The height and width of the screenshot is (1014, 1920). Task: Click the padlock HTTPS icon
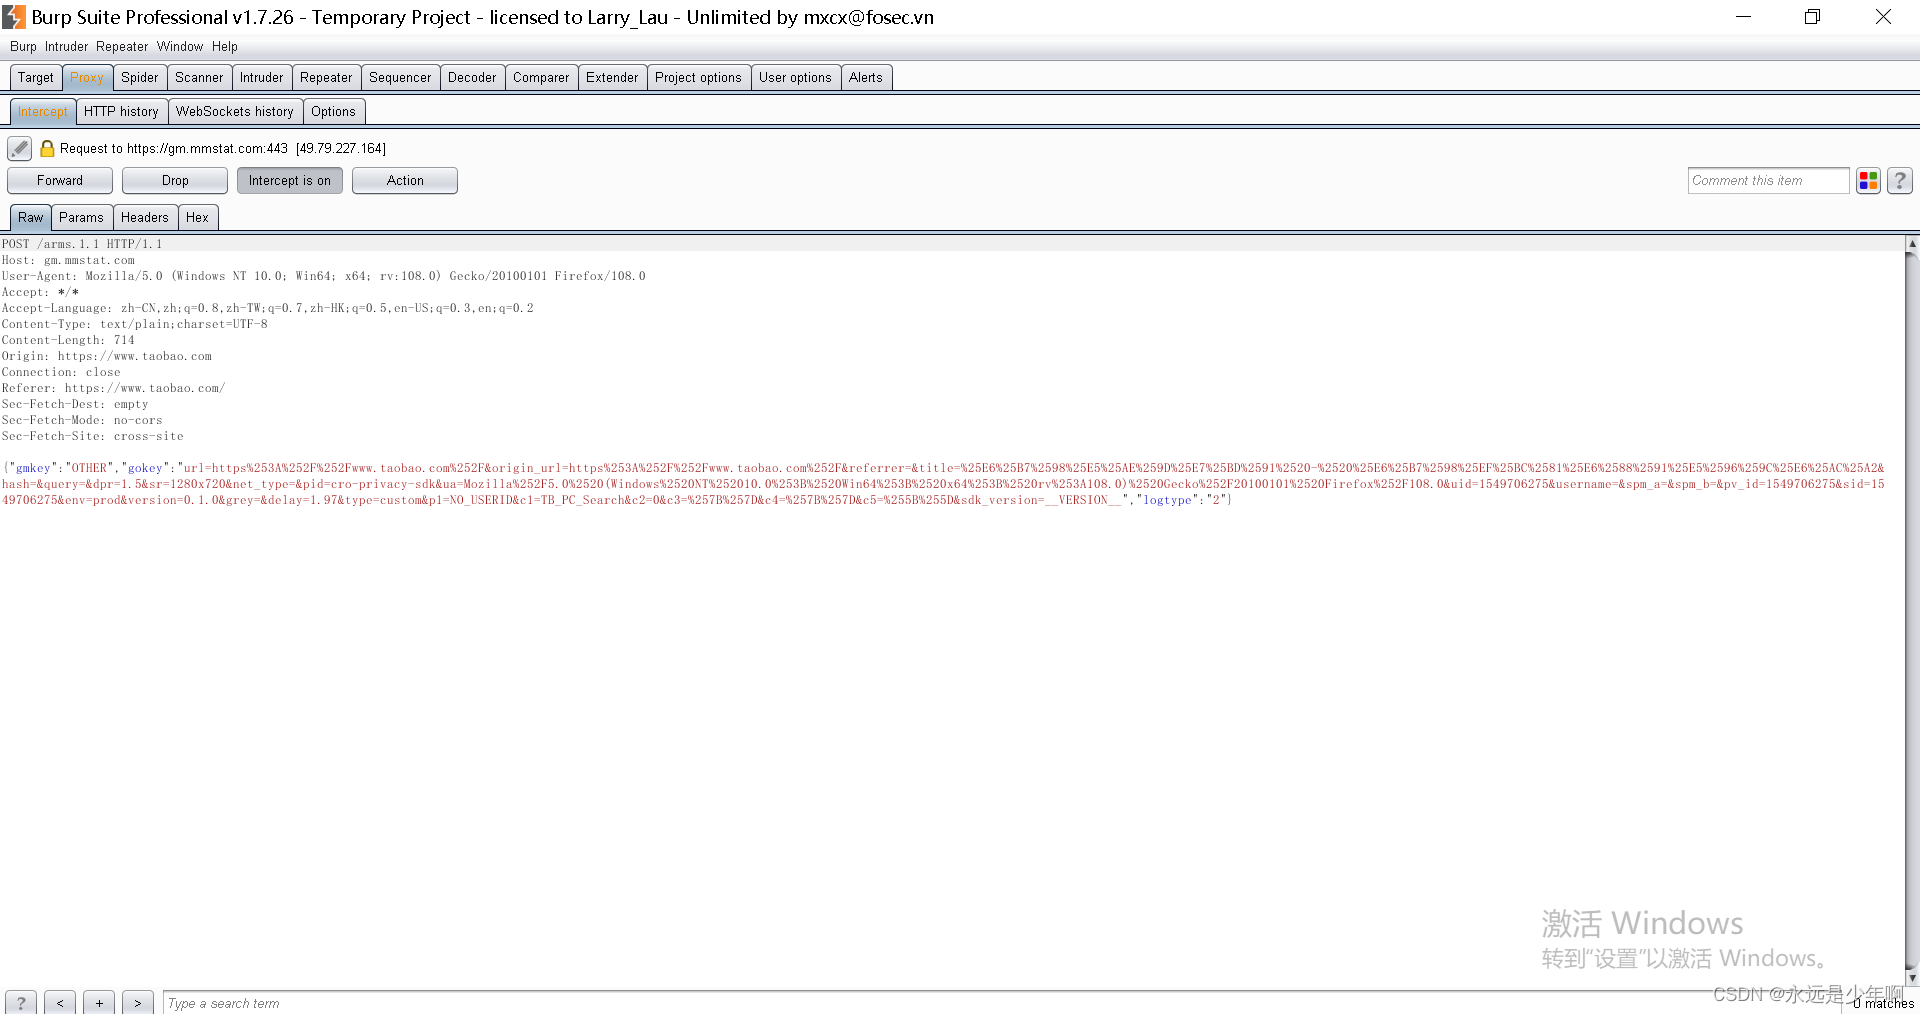pos(47,149)
